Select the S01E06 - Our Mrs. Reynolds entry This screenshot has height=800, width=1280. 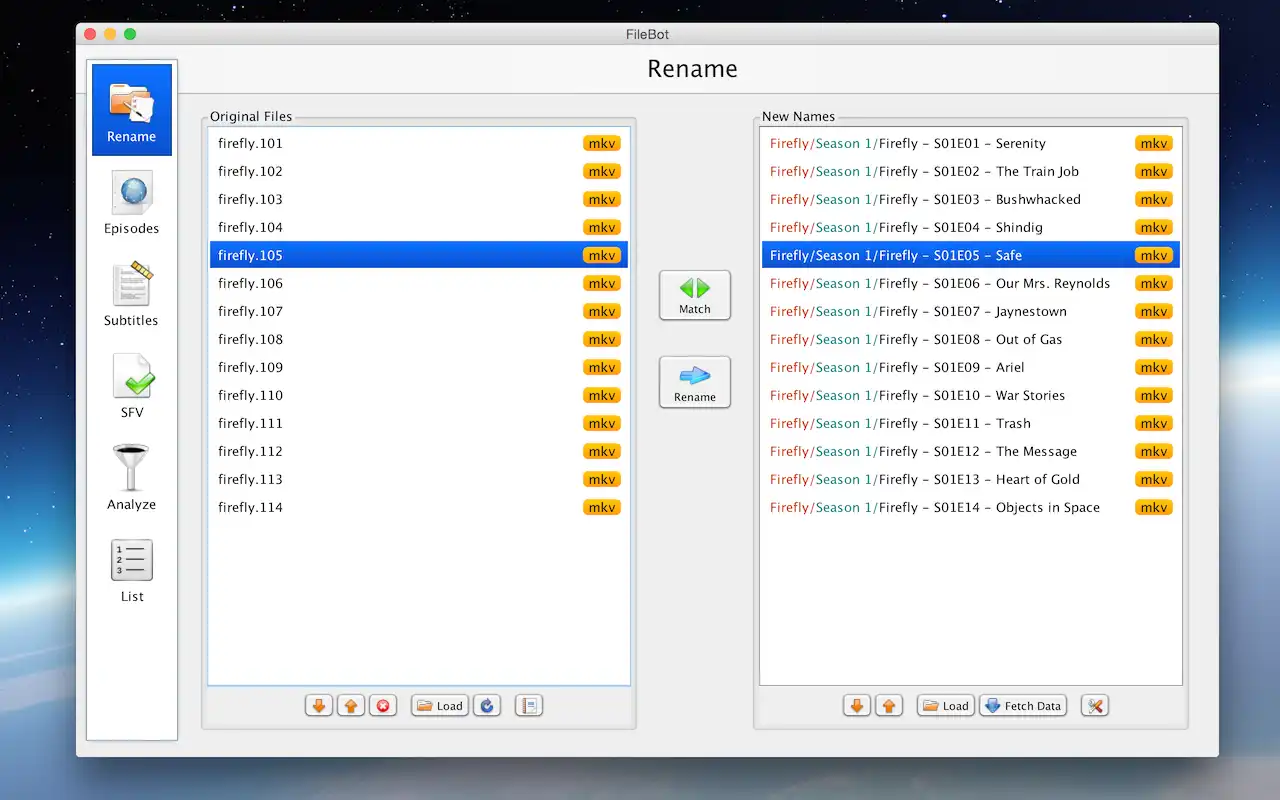971,283
